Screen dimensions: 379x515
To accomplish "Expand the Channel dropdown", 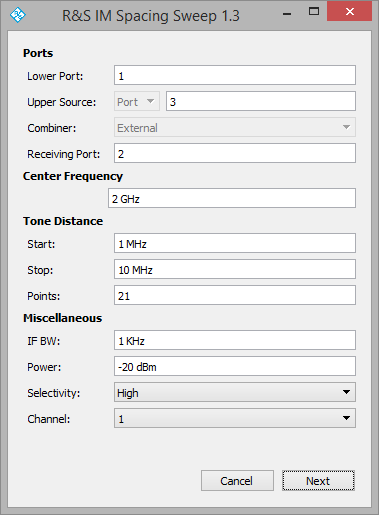I will 235,418.
